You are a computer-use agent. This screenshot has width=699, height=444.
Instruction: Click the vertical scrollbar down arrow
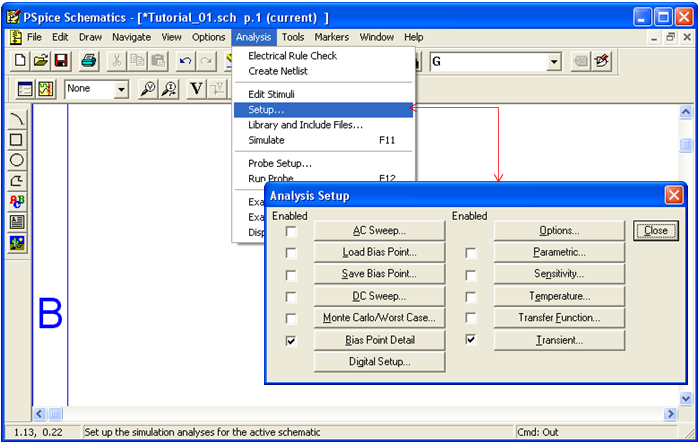point(686,398)
